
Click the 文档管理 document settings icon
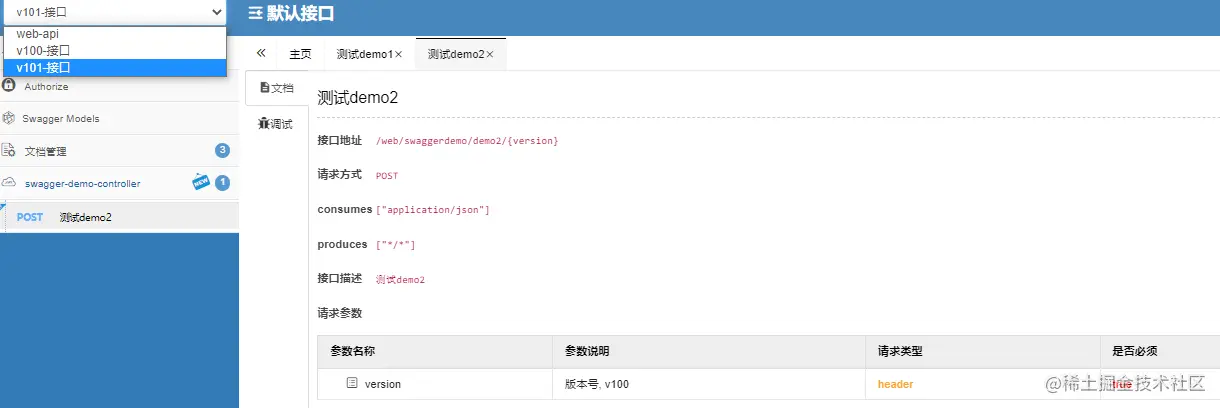pyautogui.click(x=10, y=151)
